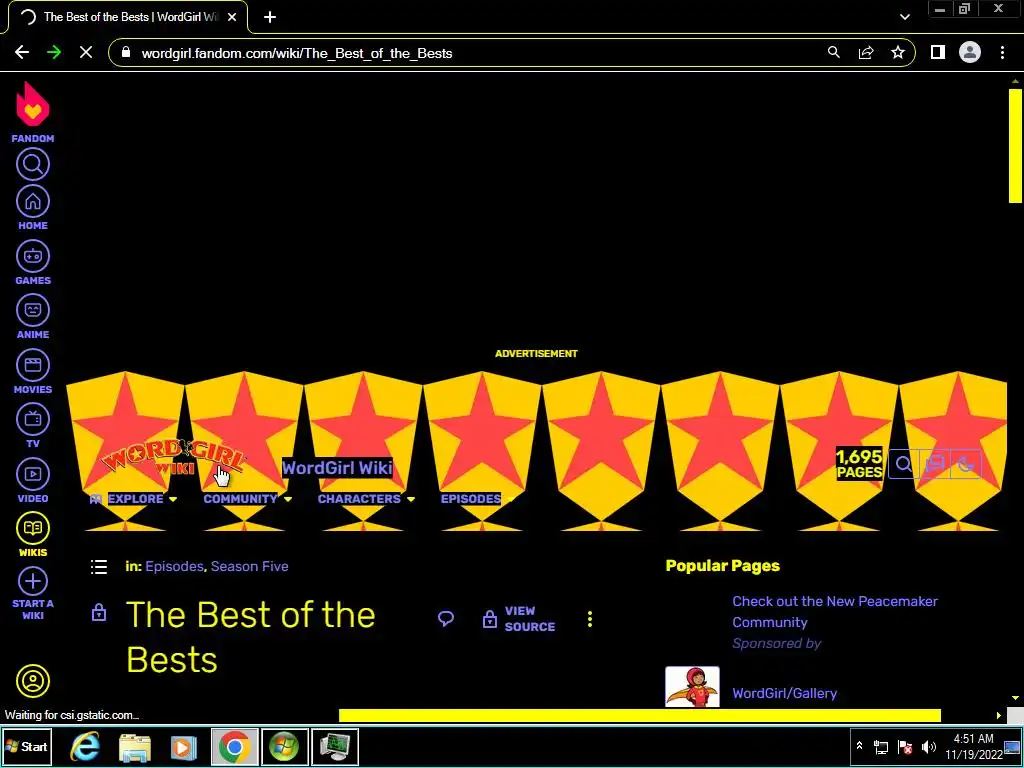Show hidden system tray icons
This screenshot has height=768, width=1024.
859,746
